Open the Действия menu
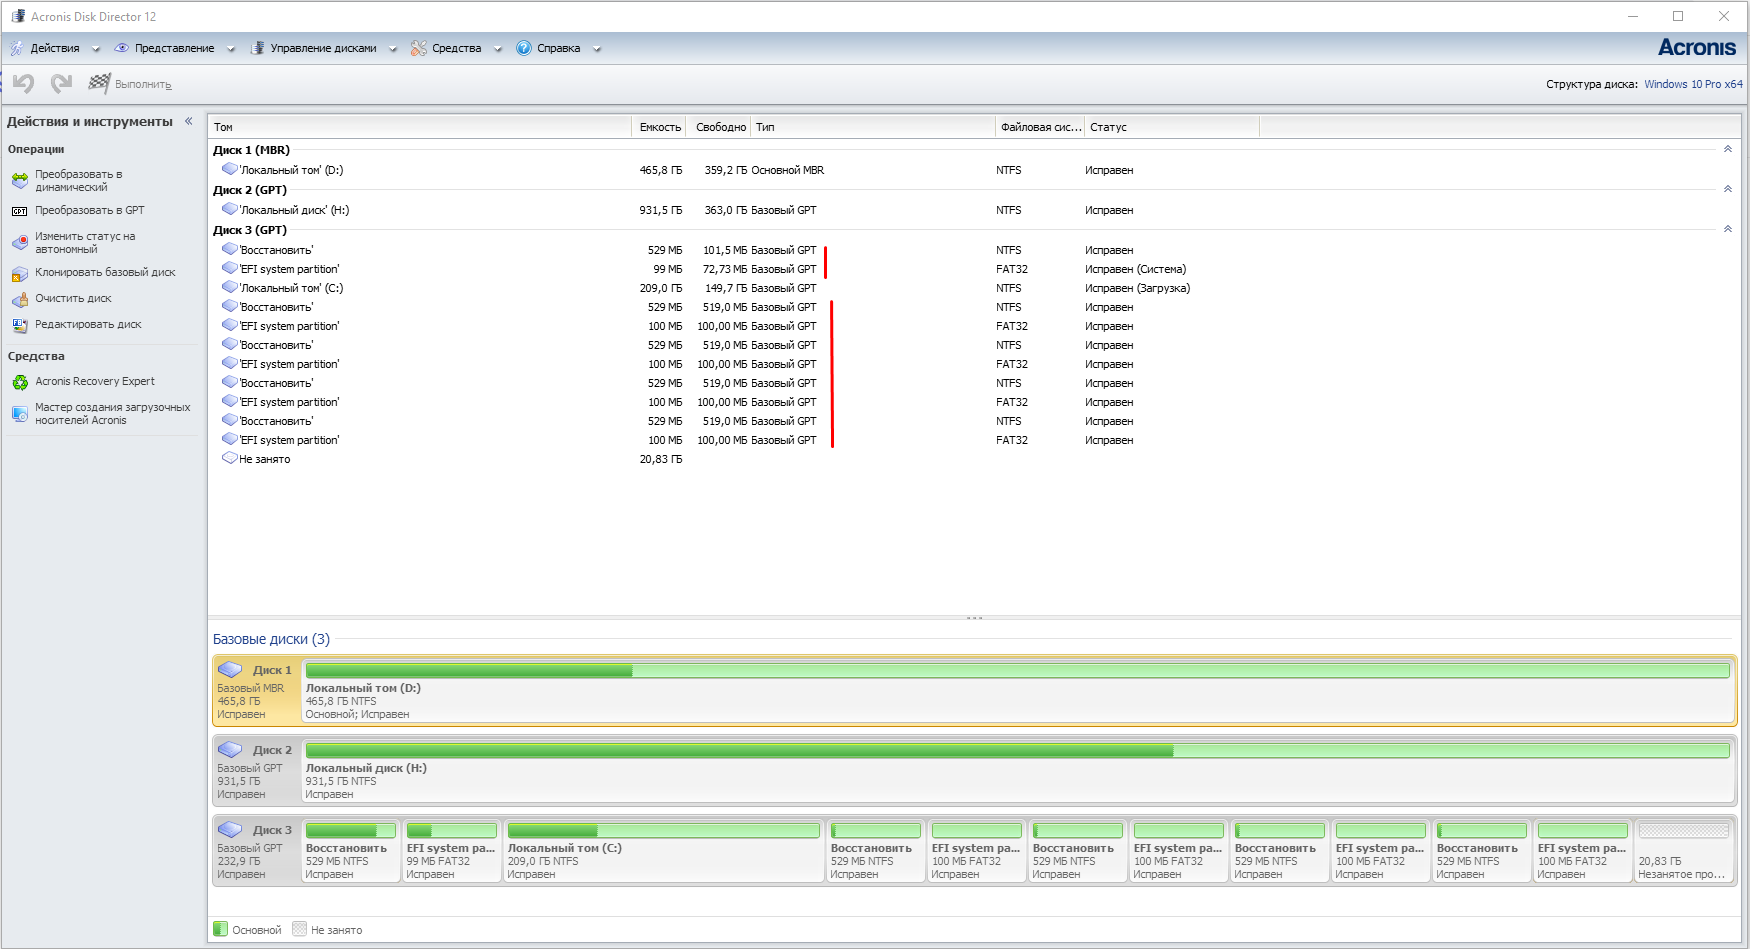Viewport: 1750px width, 949px height. click(x=54, y=48)
